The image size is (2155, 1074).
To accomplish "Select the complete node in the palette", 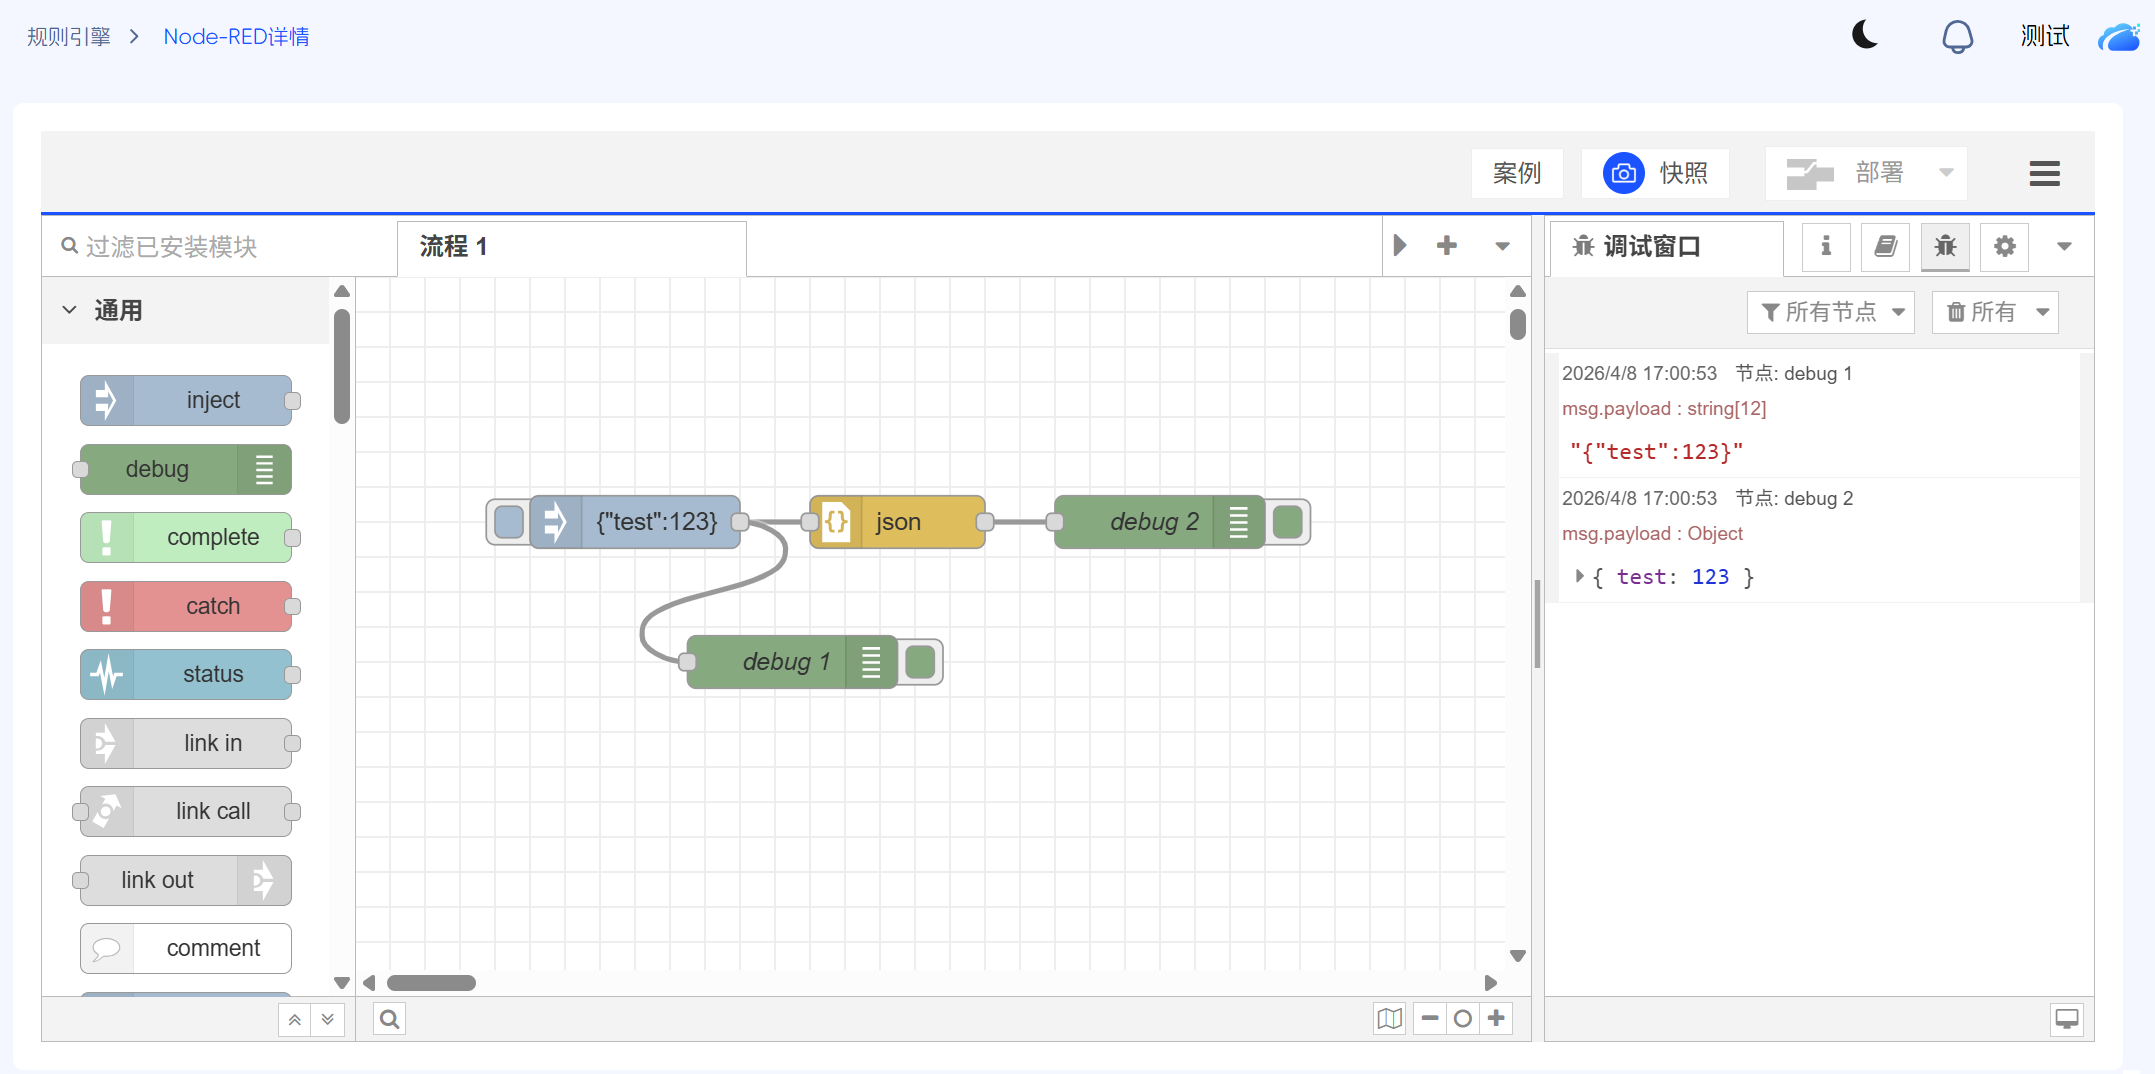I will [186, 538].
